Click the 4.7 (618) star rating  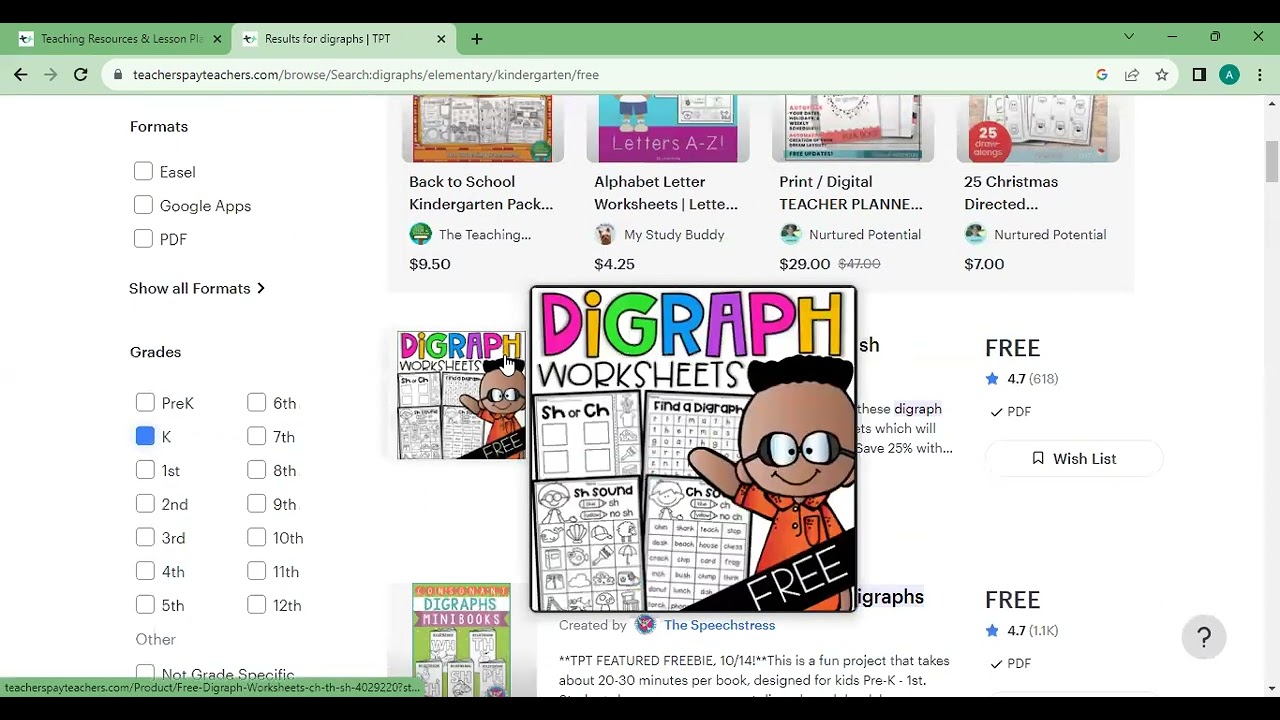(x=1021, y=379)
